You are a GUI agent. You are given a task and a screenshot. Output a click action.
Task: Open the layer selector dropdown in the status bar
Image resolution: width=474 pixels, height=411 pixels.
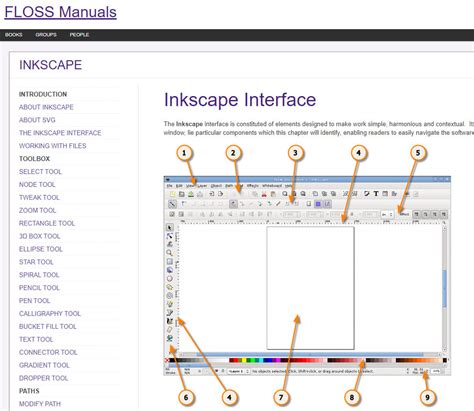point(238,371)
